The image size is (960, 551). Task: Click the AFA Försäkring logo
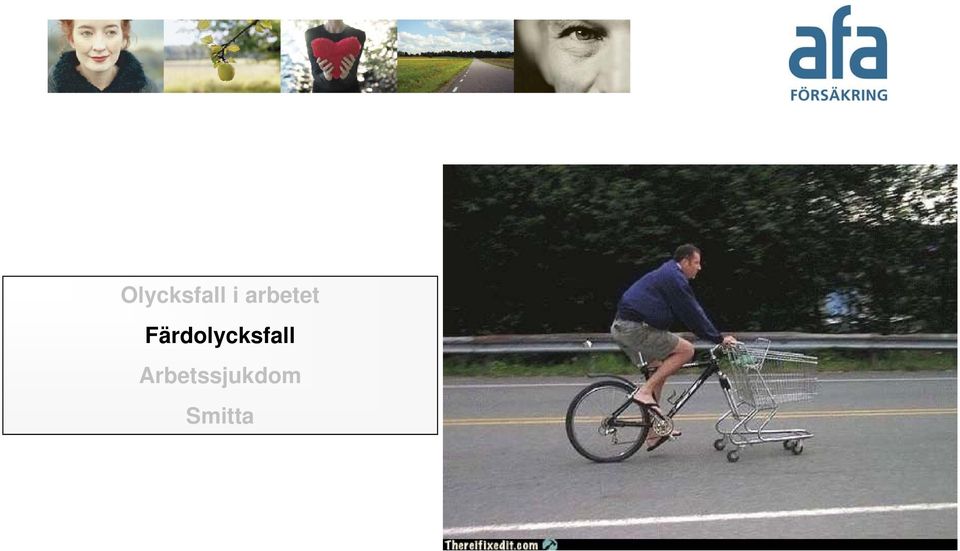click(838, 53)
